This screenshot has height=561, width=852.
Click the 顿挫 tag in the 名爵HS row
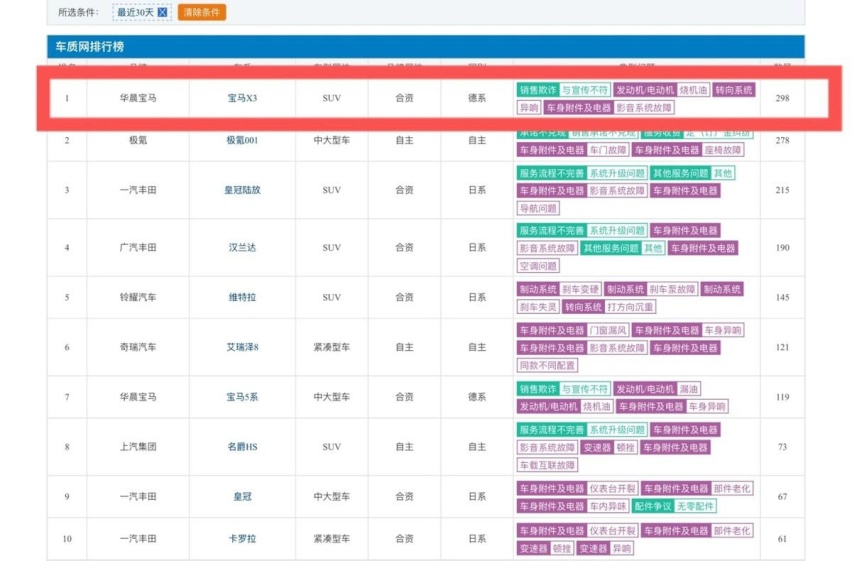point(625,447)
